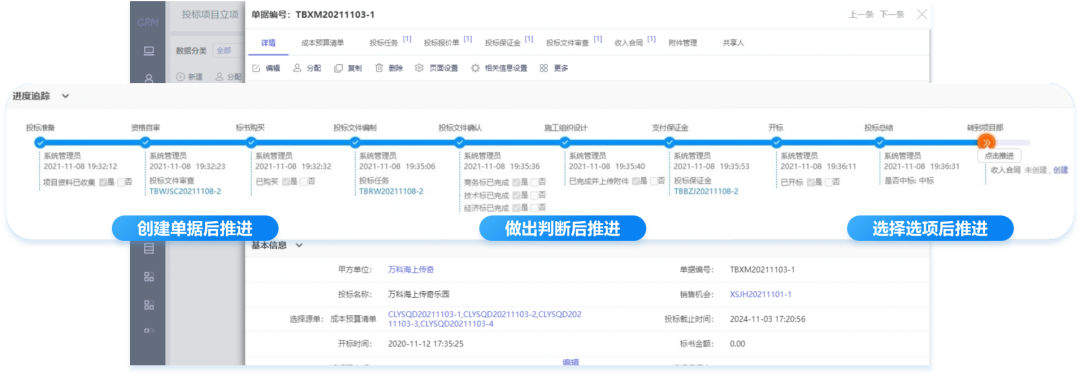Screen dimensions: 1080x376
Task: Click the orange double-arrow advance icon
Action: click(x=986, y=142)
